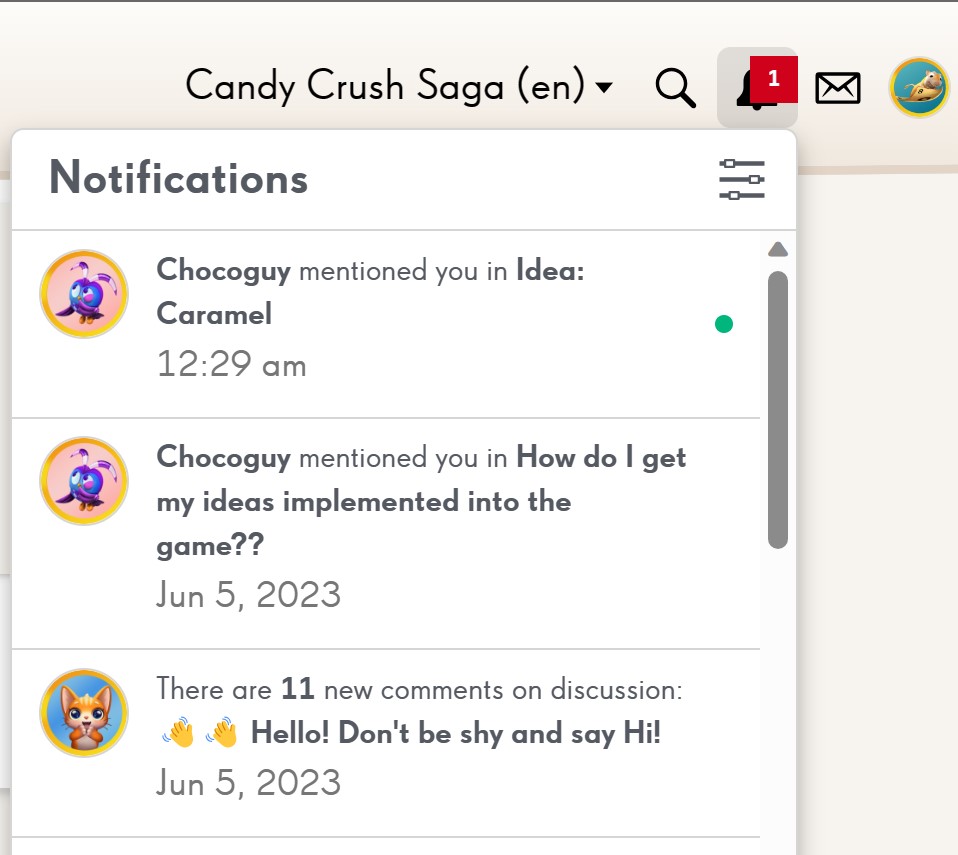
Task: Open the Idea: Caramel mention notification
Action: (x=386, y=325)
